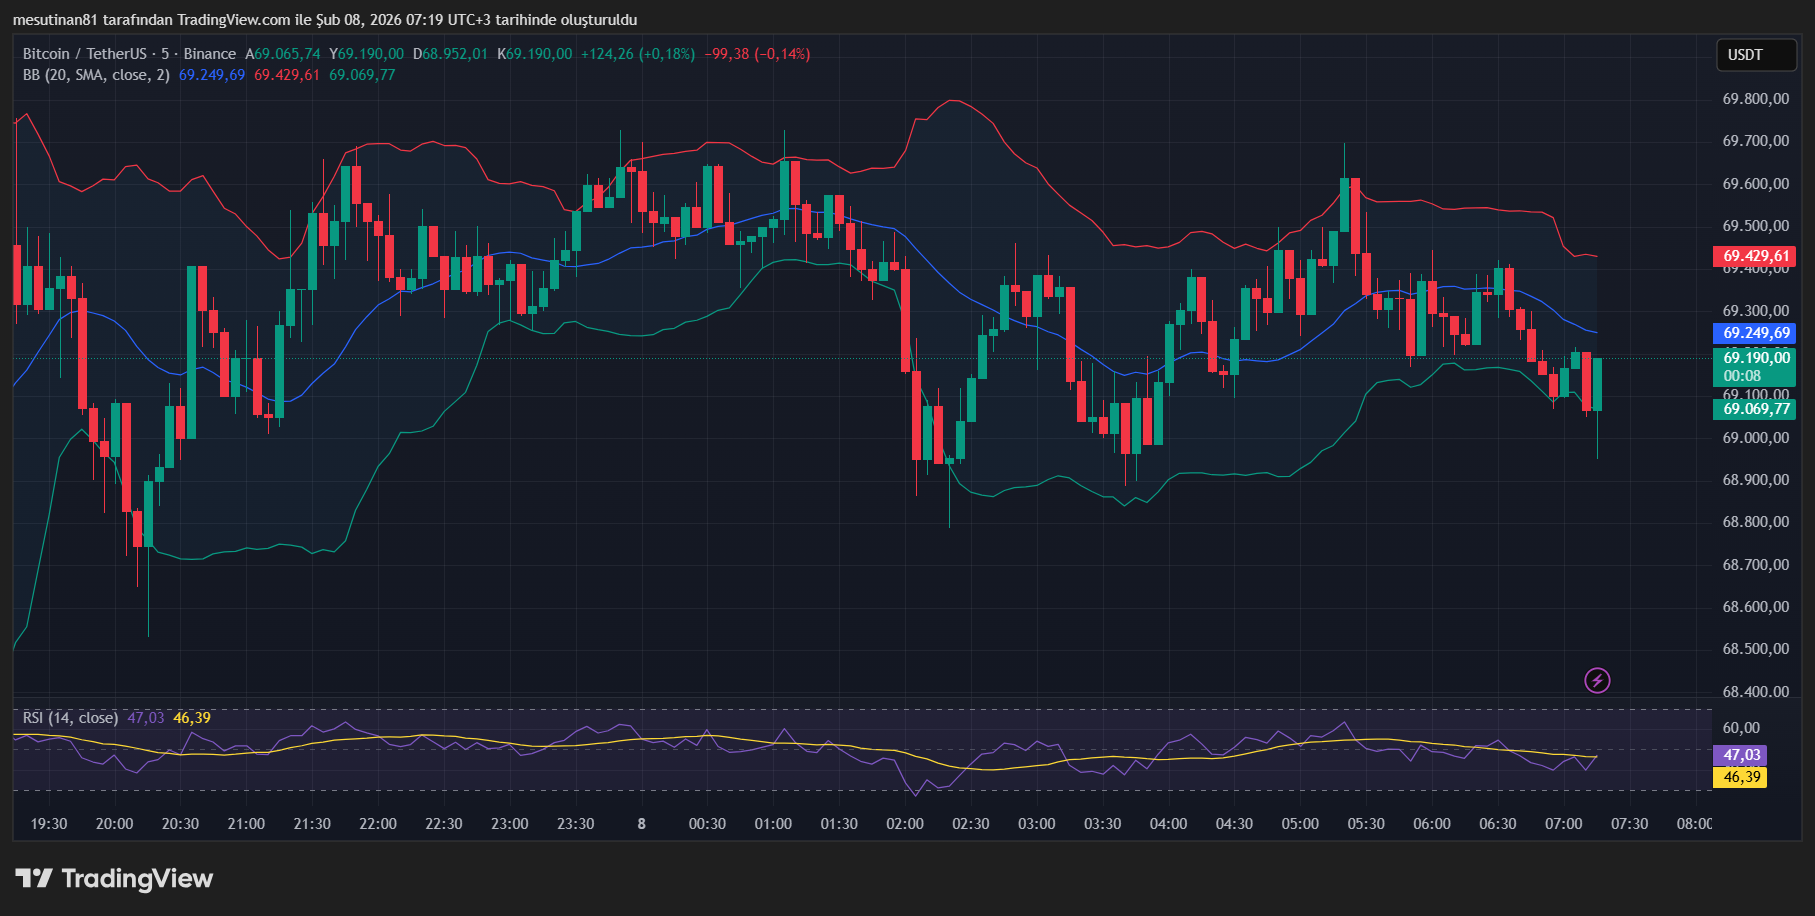Click the TradingView wordmark at bottom left
Screen dimensions: 1815x916
(x=137, y=879)
